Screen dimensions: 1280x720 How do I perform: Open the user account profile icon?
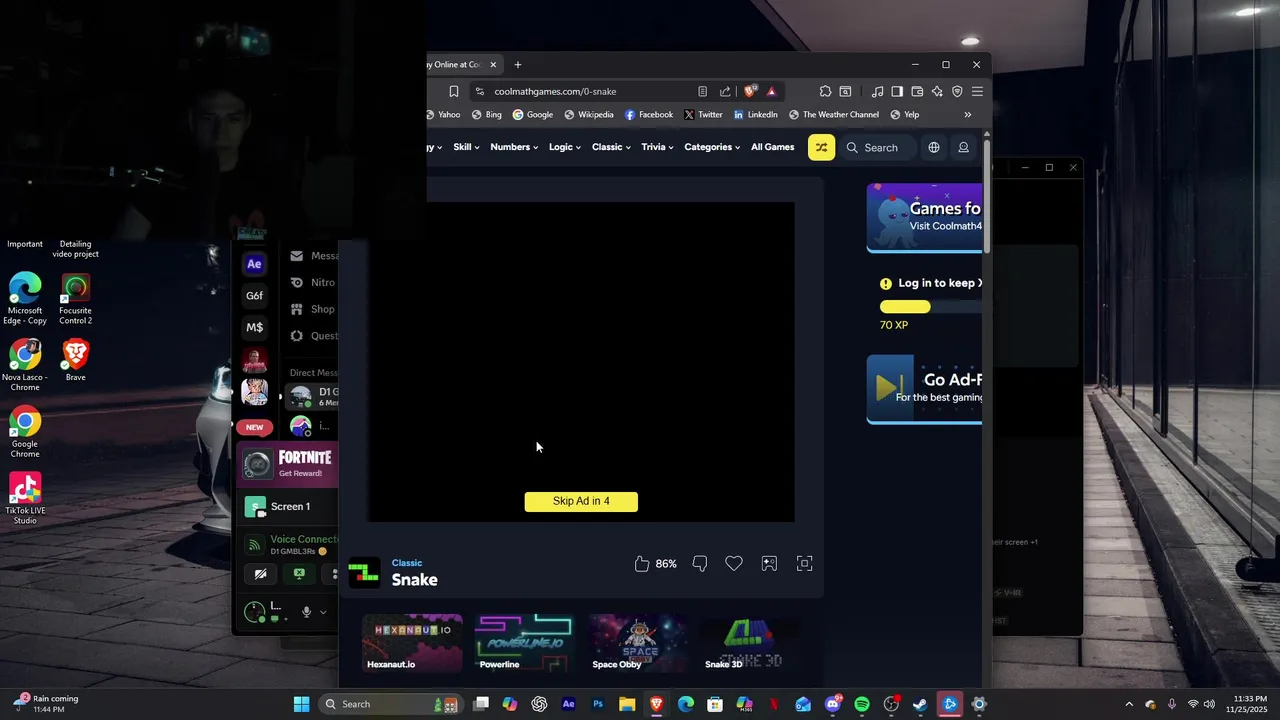[x=963, y=147]
